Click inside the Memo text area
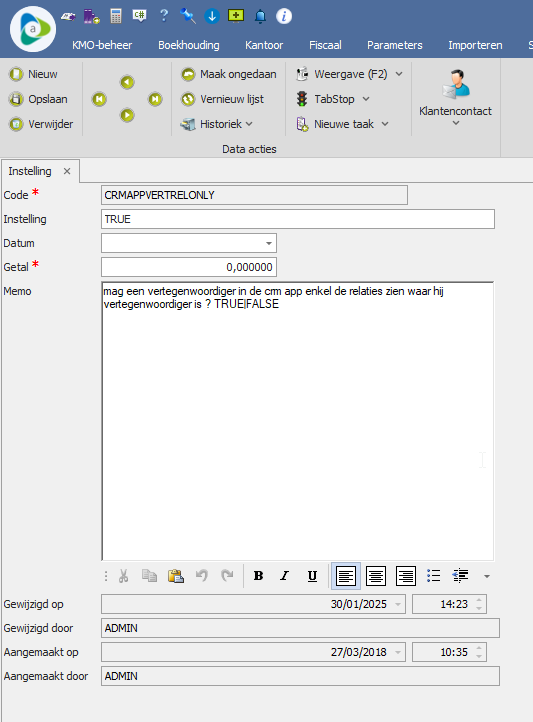Image resolution: width=533 pixels, height=722 pixels. (297, 421)
